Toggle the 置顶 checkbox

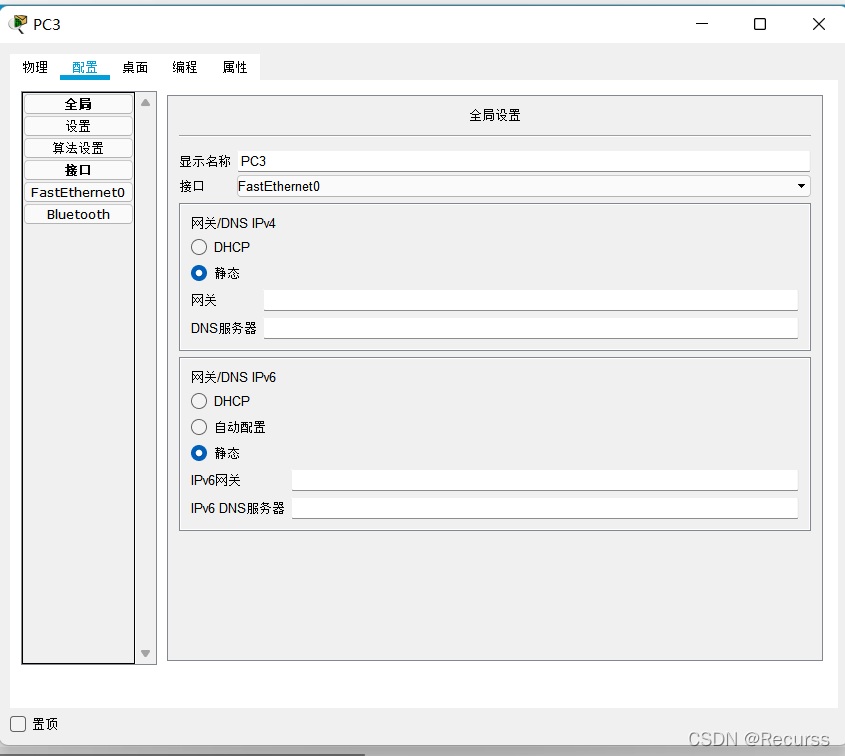[x=18, y=724]
